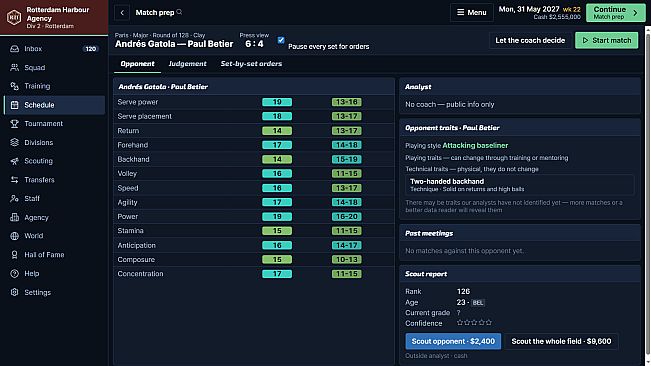This screenshot has height=366, width=651.
Task: Click the Rank 126 value
Action: [463, 291]
